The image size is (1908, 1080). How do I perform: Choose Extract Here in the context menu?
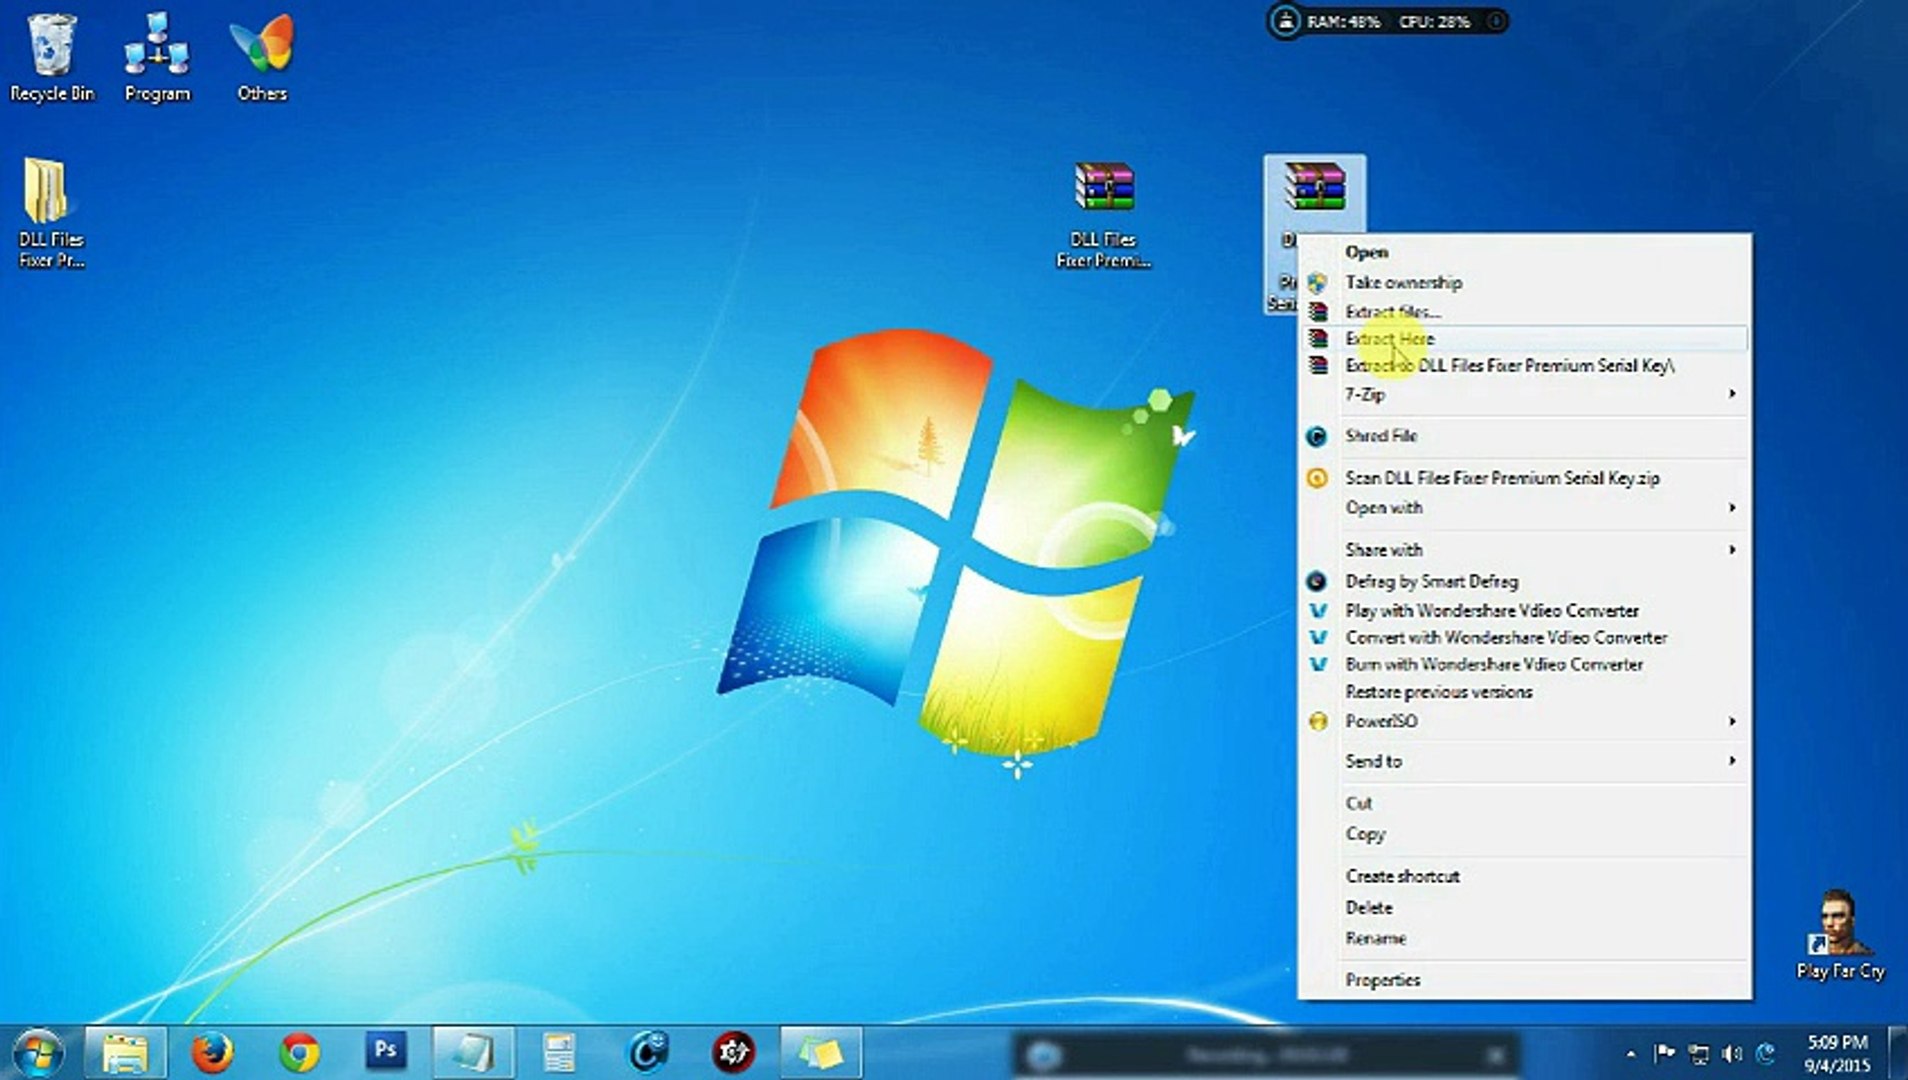point(1525,339)
